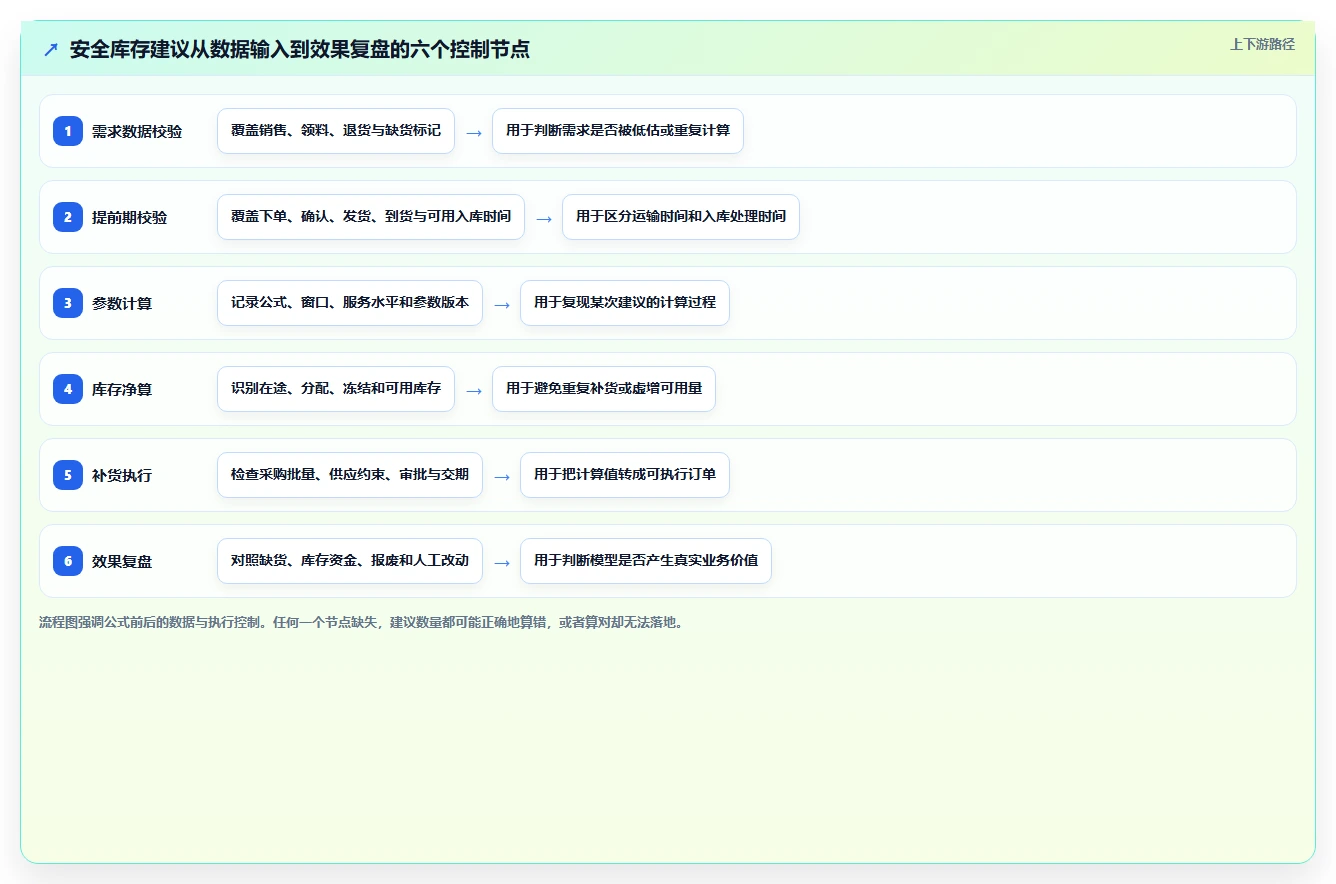Click the 用于判断模型是否产生真实业务价值 box
The width and height of the screenshot is (1336, 884).
(646, 561)
